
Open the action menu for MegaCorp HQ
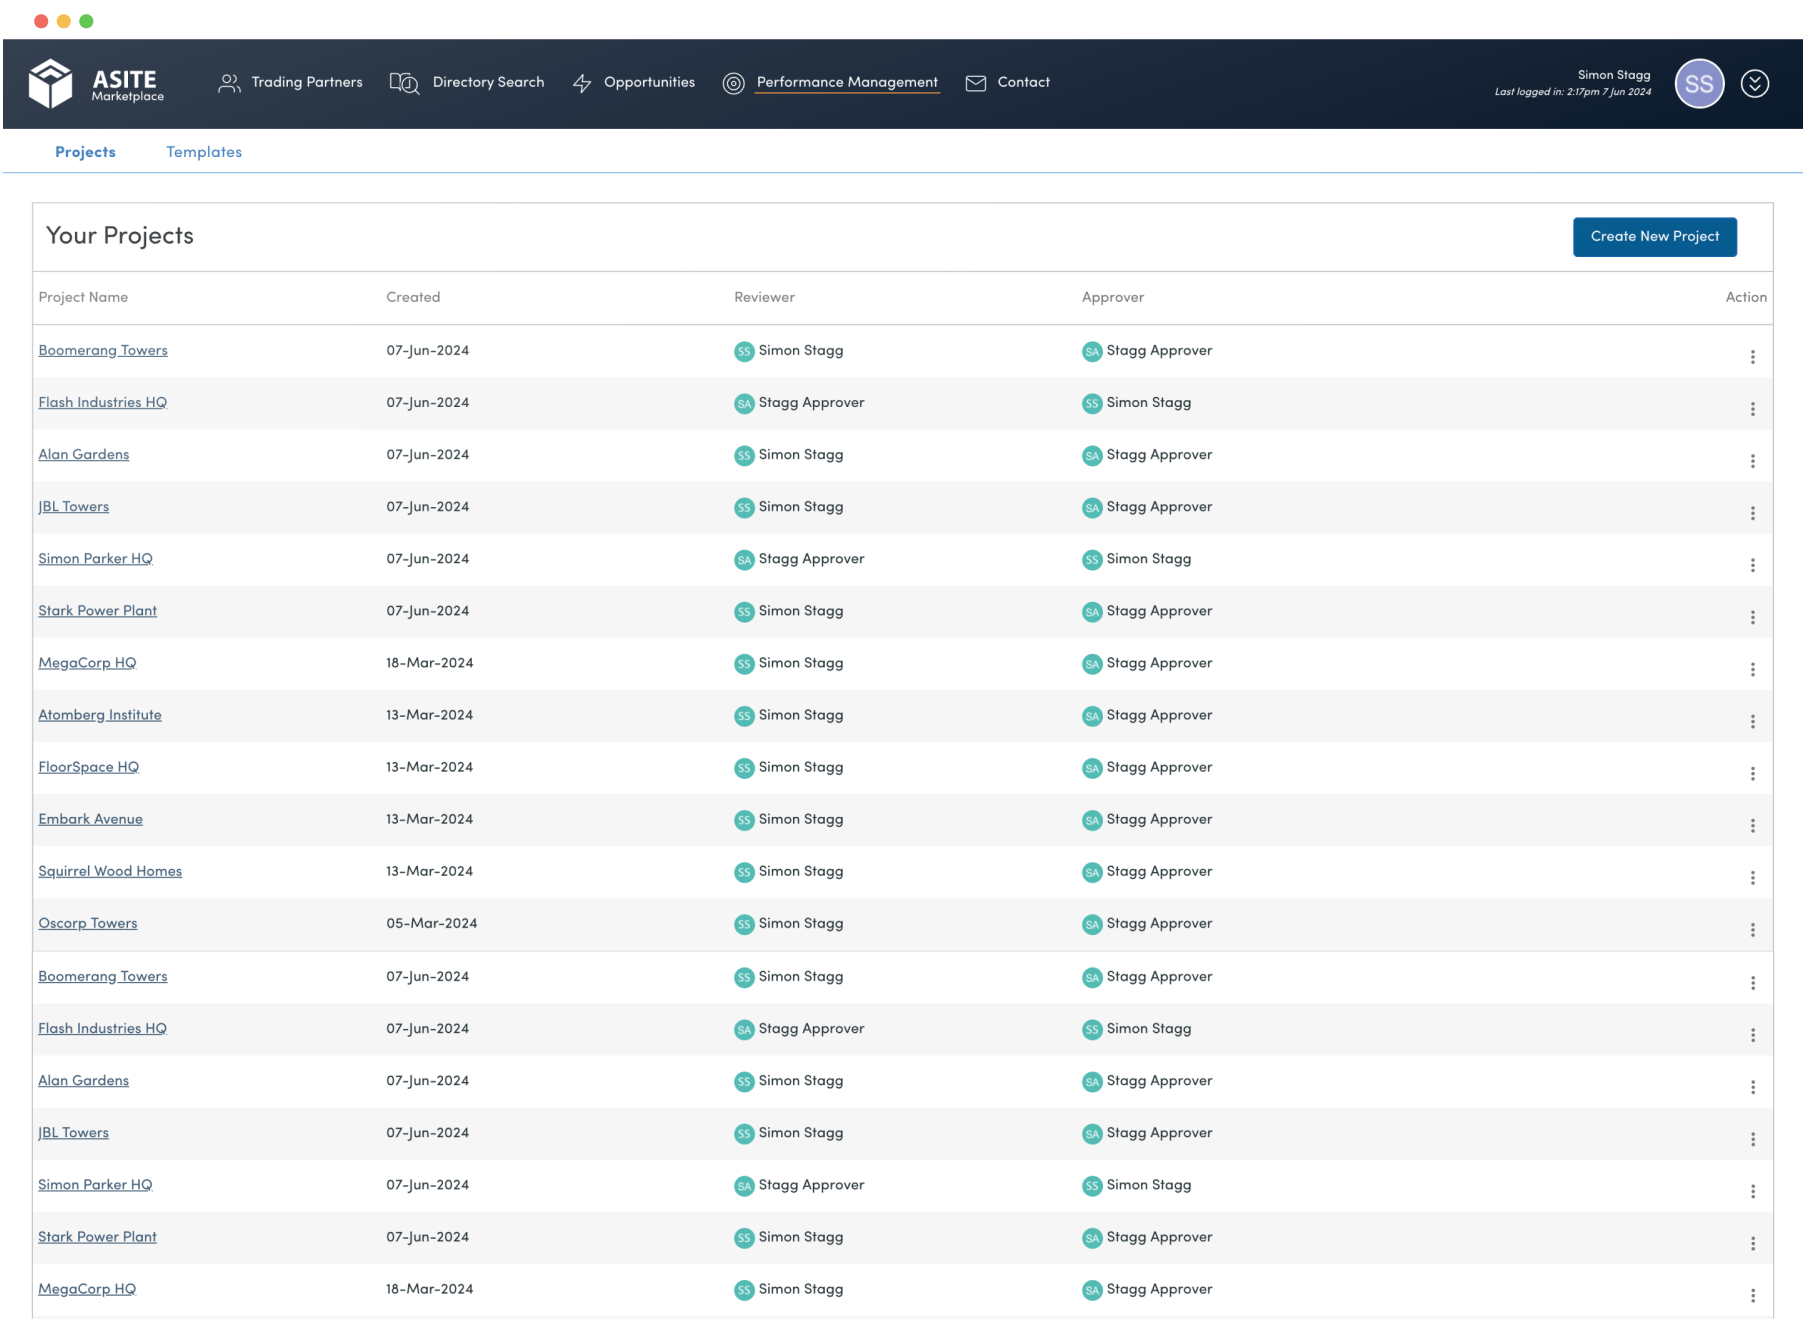1752,668
